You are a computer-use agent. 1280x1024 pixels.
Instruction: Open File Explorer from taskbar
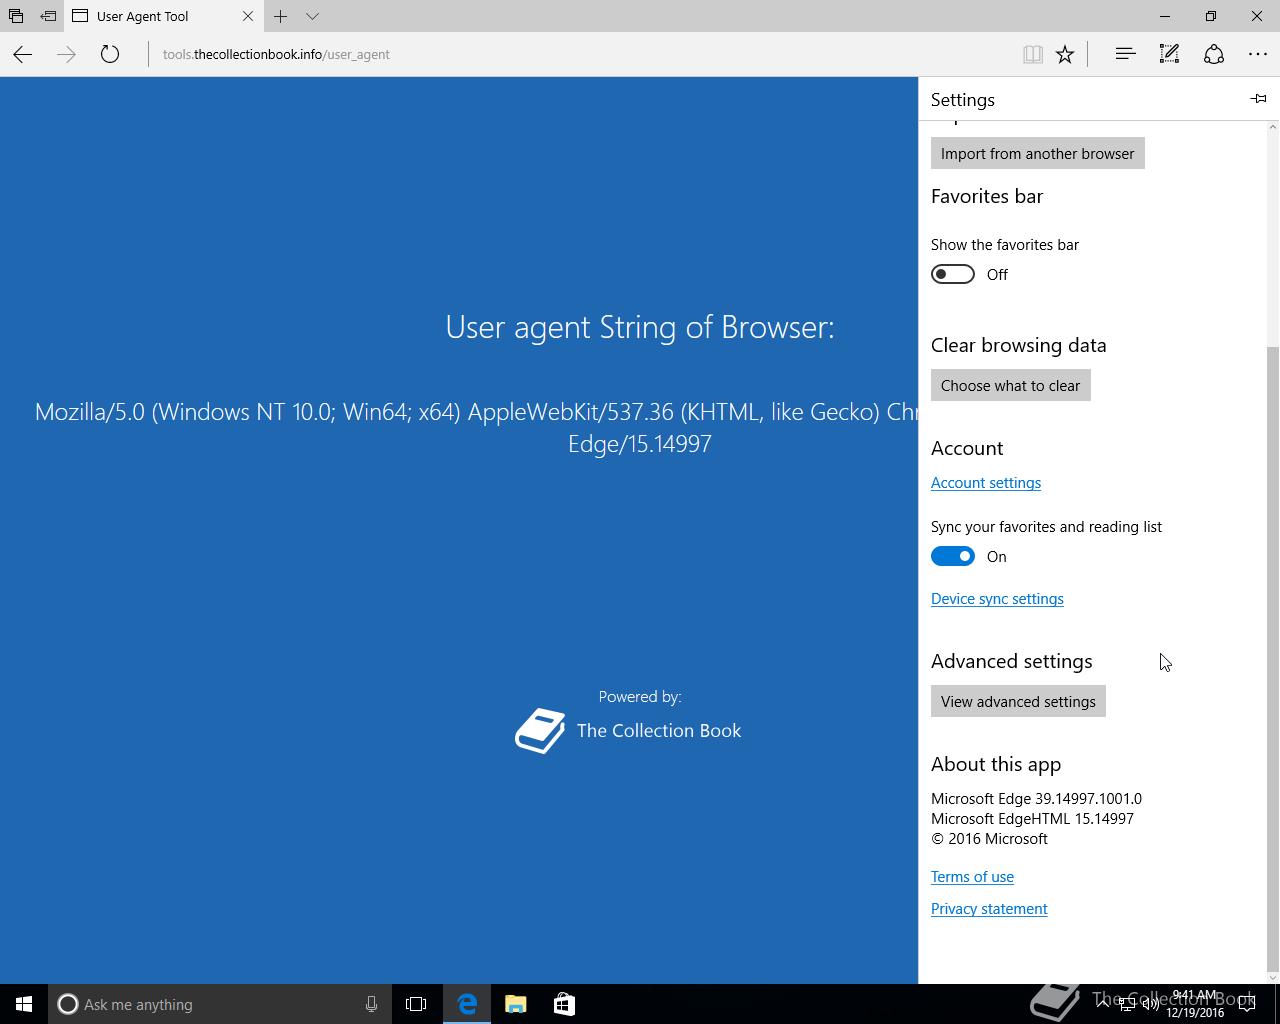point(515,1004)
